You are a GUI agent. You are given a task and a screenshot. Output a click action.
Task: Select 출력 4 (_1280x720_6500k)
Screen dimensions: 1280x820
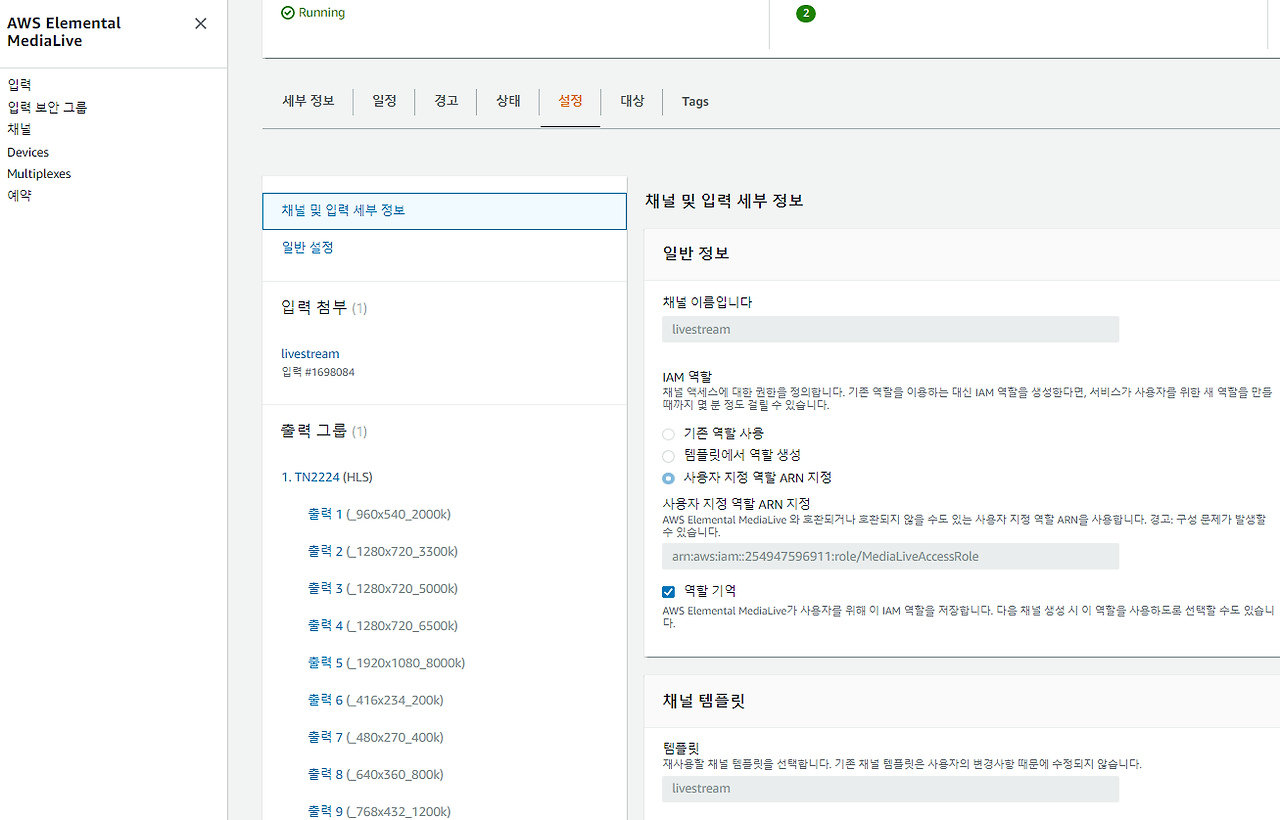pyautogui.click(x=383, y=625)
